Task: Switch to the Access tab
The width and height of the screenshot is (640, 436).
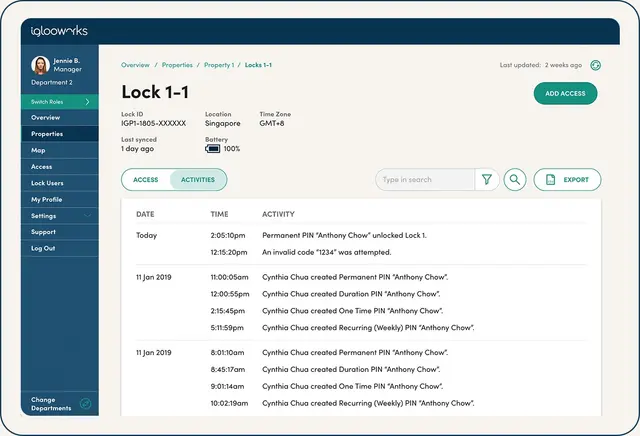Action: [x=146, y=180]
